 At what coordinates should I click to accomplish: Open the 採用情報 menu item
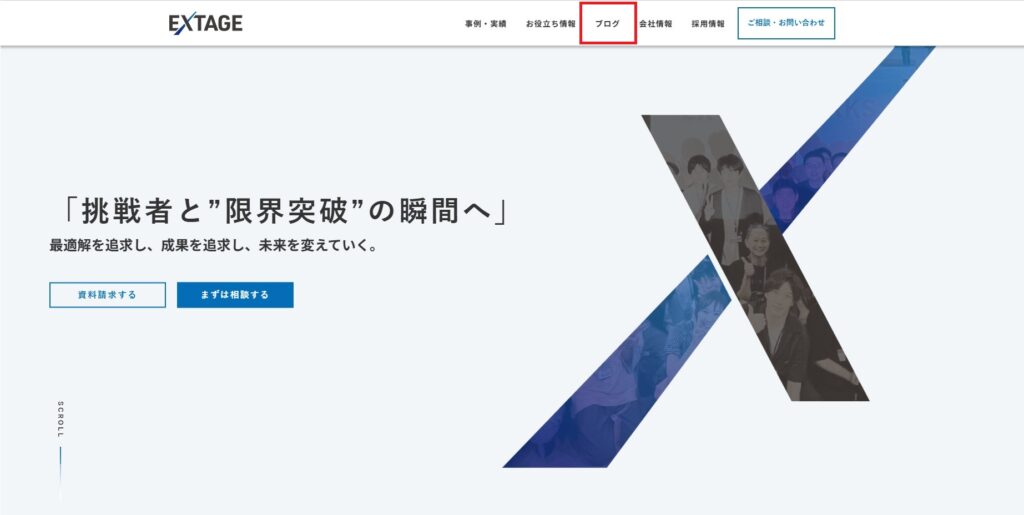click(708, 23)
